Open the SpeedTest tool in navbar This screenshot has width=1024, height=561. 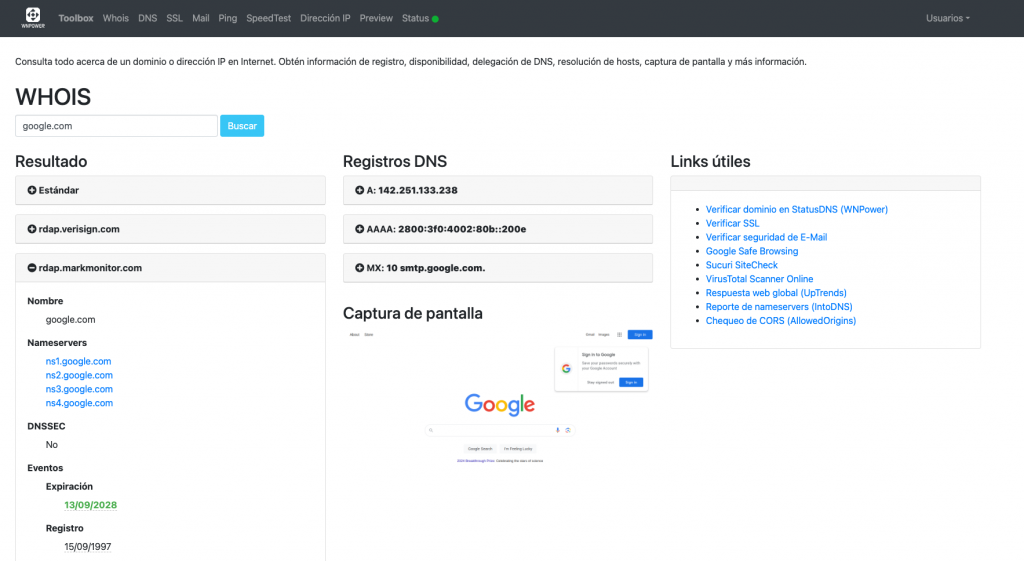click(x=268, y=18)
